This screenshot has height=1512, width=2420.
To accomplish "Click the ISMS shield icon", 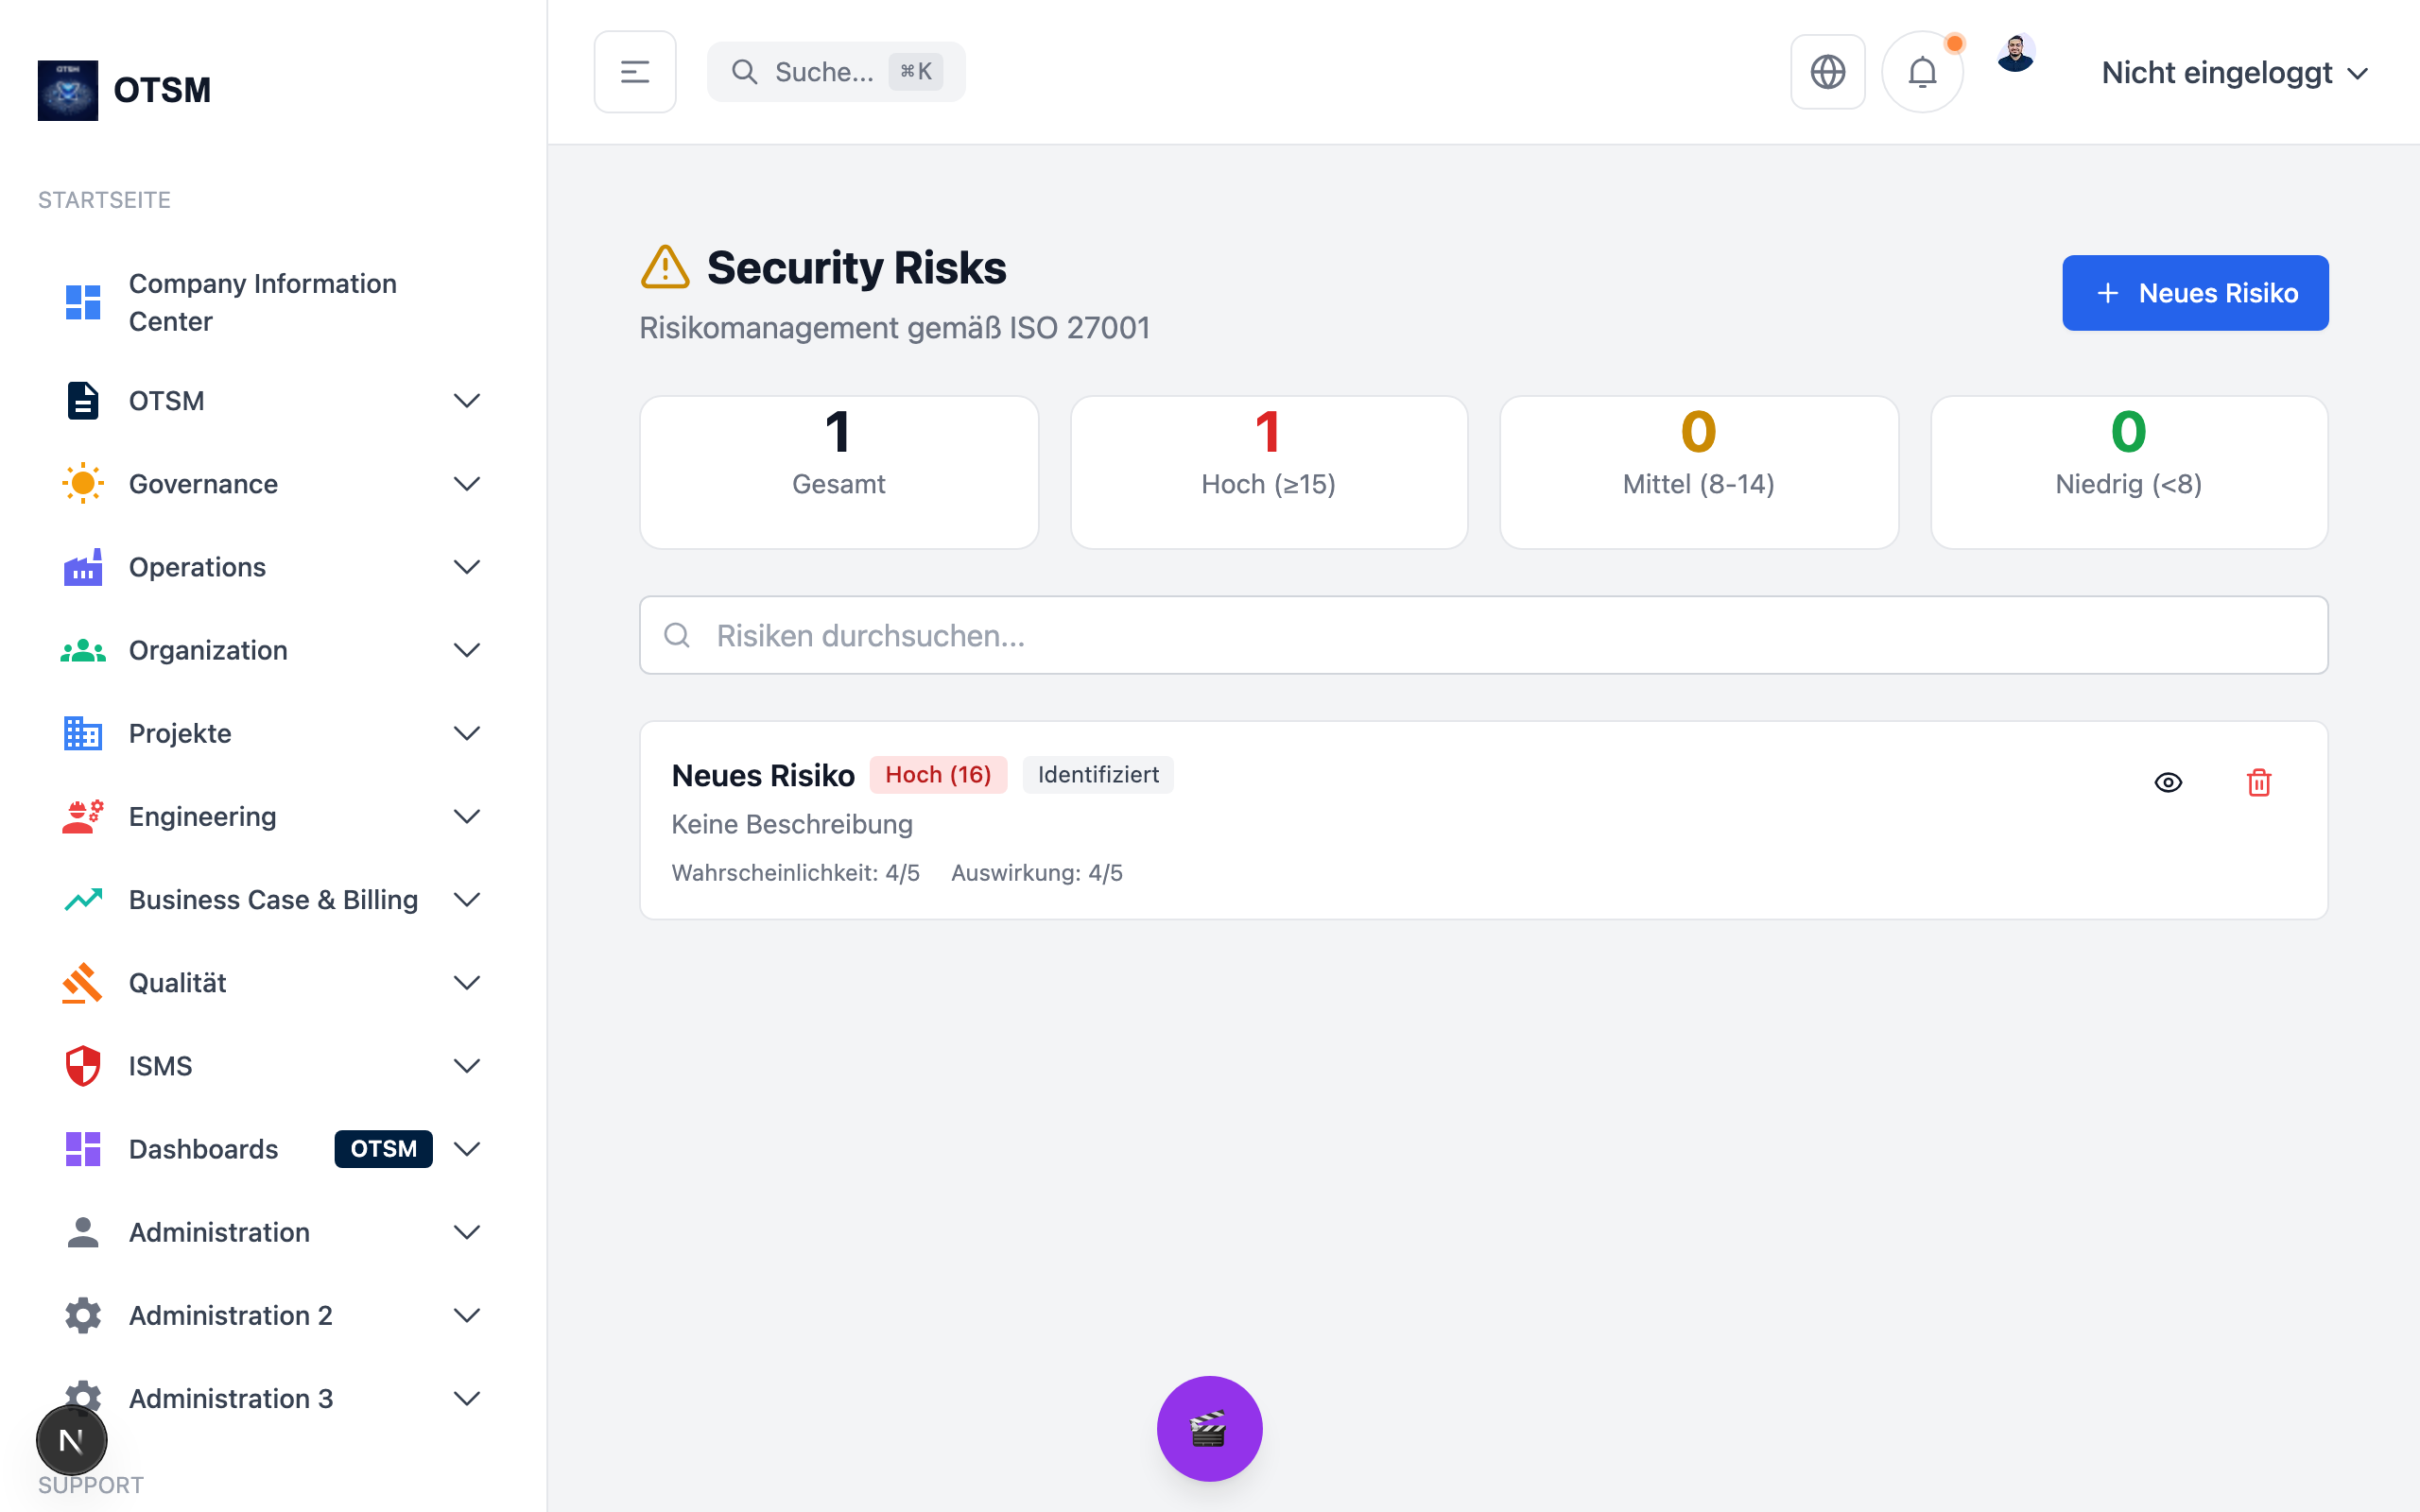I will pos(83,1066).
